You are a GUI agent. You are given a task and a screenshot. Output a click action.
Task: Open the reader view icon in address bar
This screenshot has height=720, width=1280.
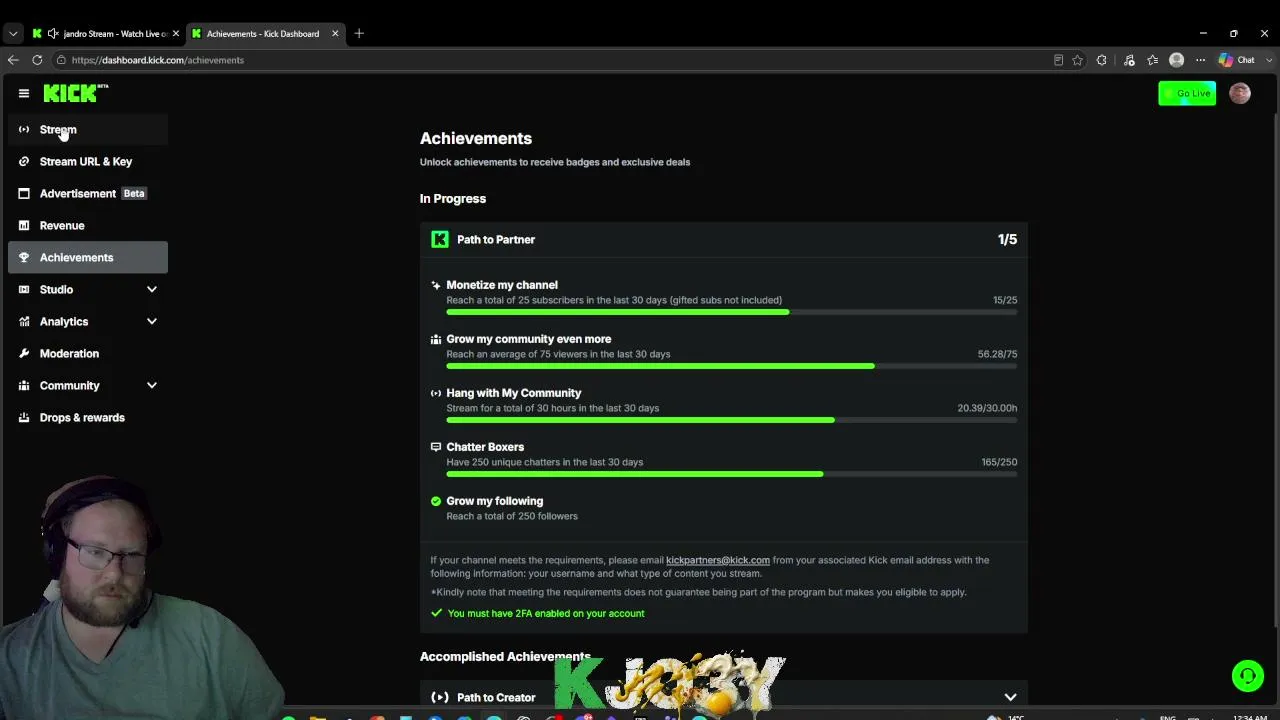pyautogui.click(x=1058, y=60)
